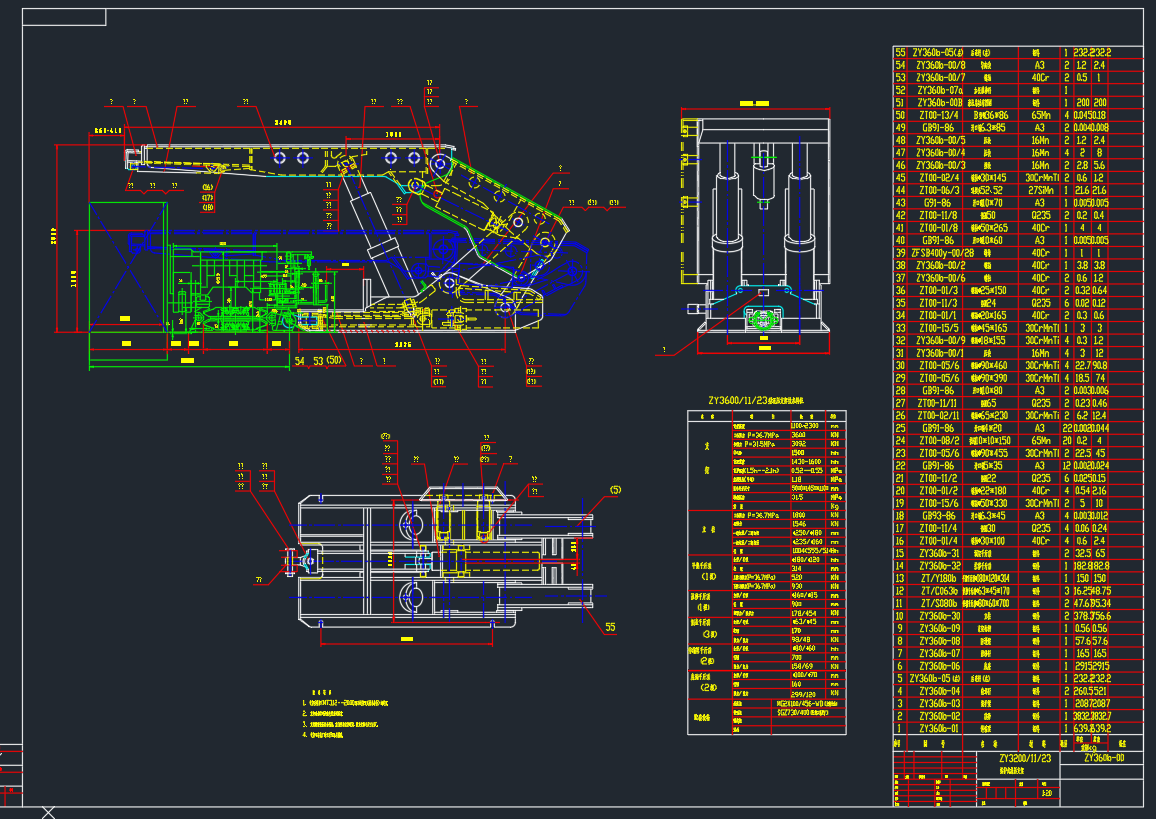Click the ZT00-06/3 code cell

point(939,191)
